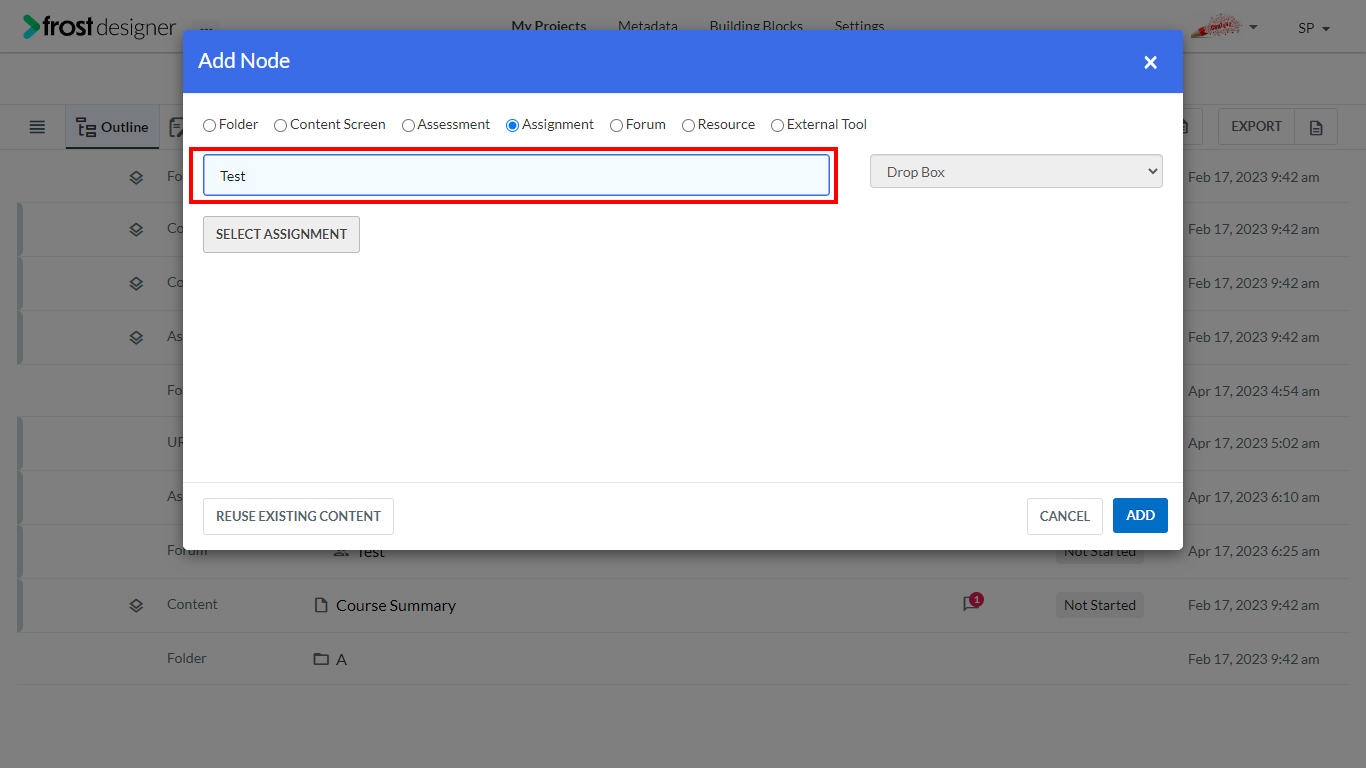This screenshot has height=768, width=1366.
Task: Cancel the Add Node dialog
Action: pos(1064,516)
